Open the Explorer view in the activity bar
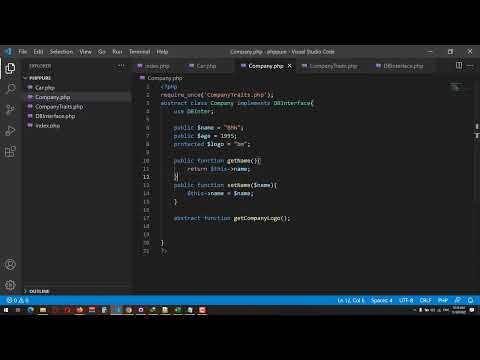Image resolution: width=480 pixels, height=360 pixels. click(x=10, y=68)
